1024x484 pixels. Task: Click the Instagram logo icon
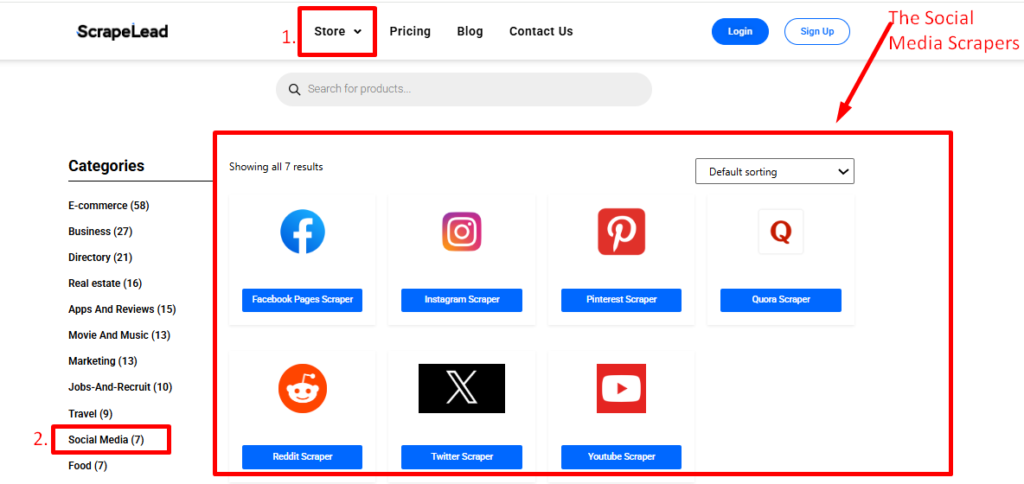tap(462, 231)
